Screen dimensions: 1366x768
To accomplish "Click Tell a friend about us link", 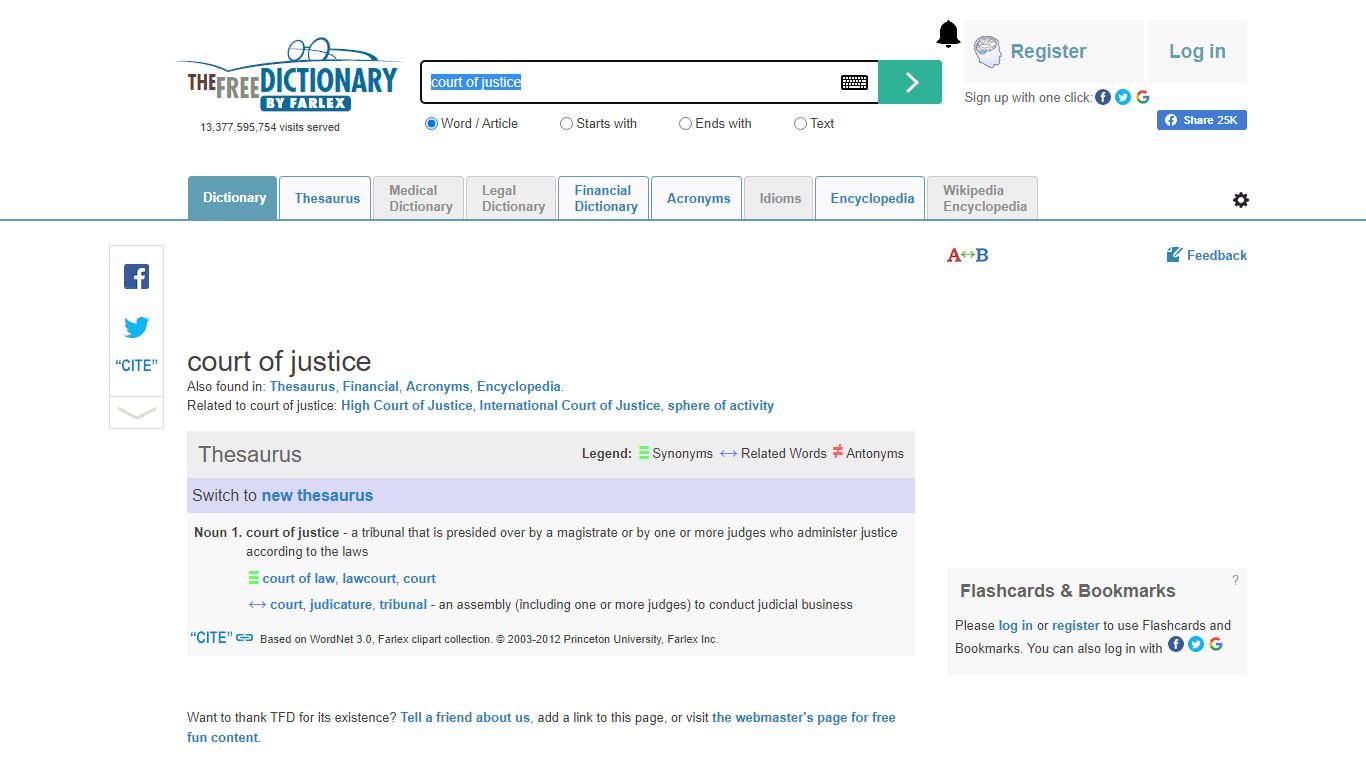I will (465, 717).
